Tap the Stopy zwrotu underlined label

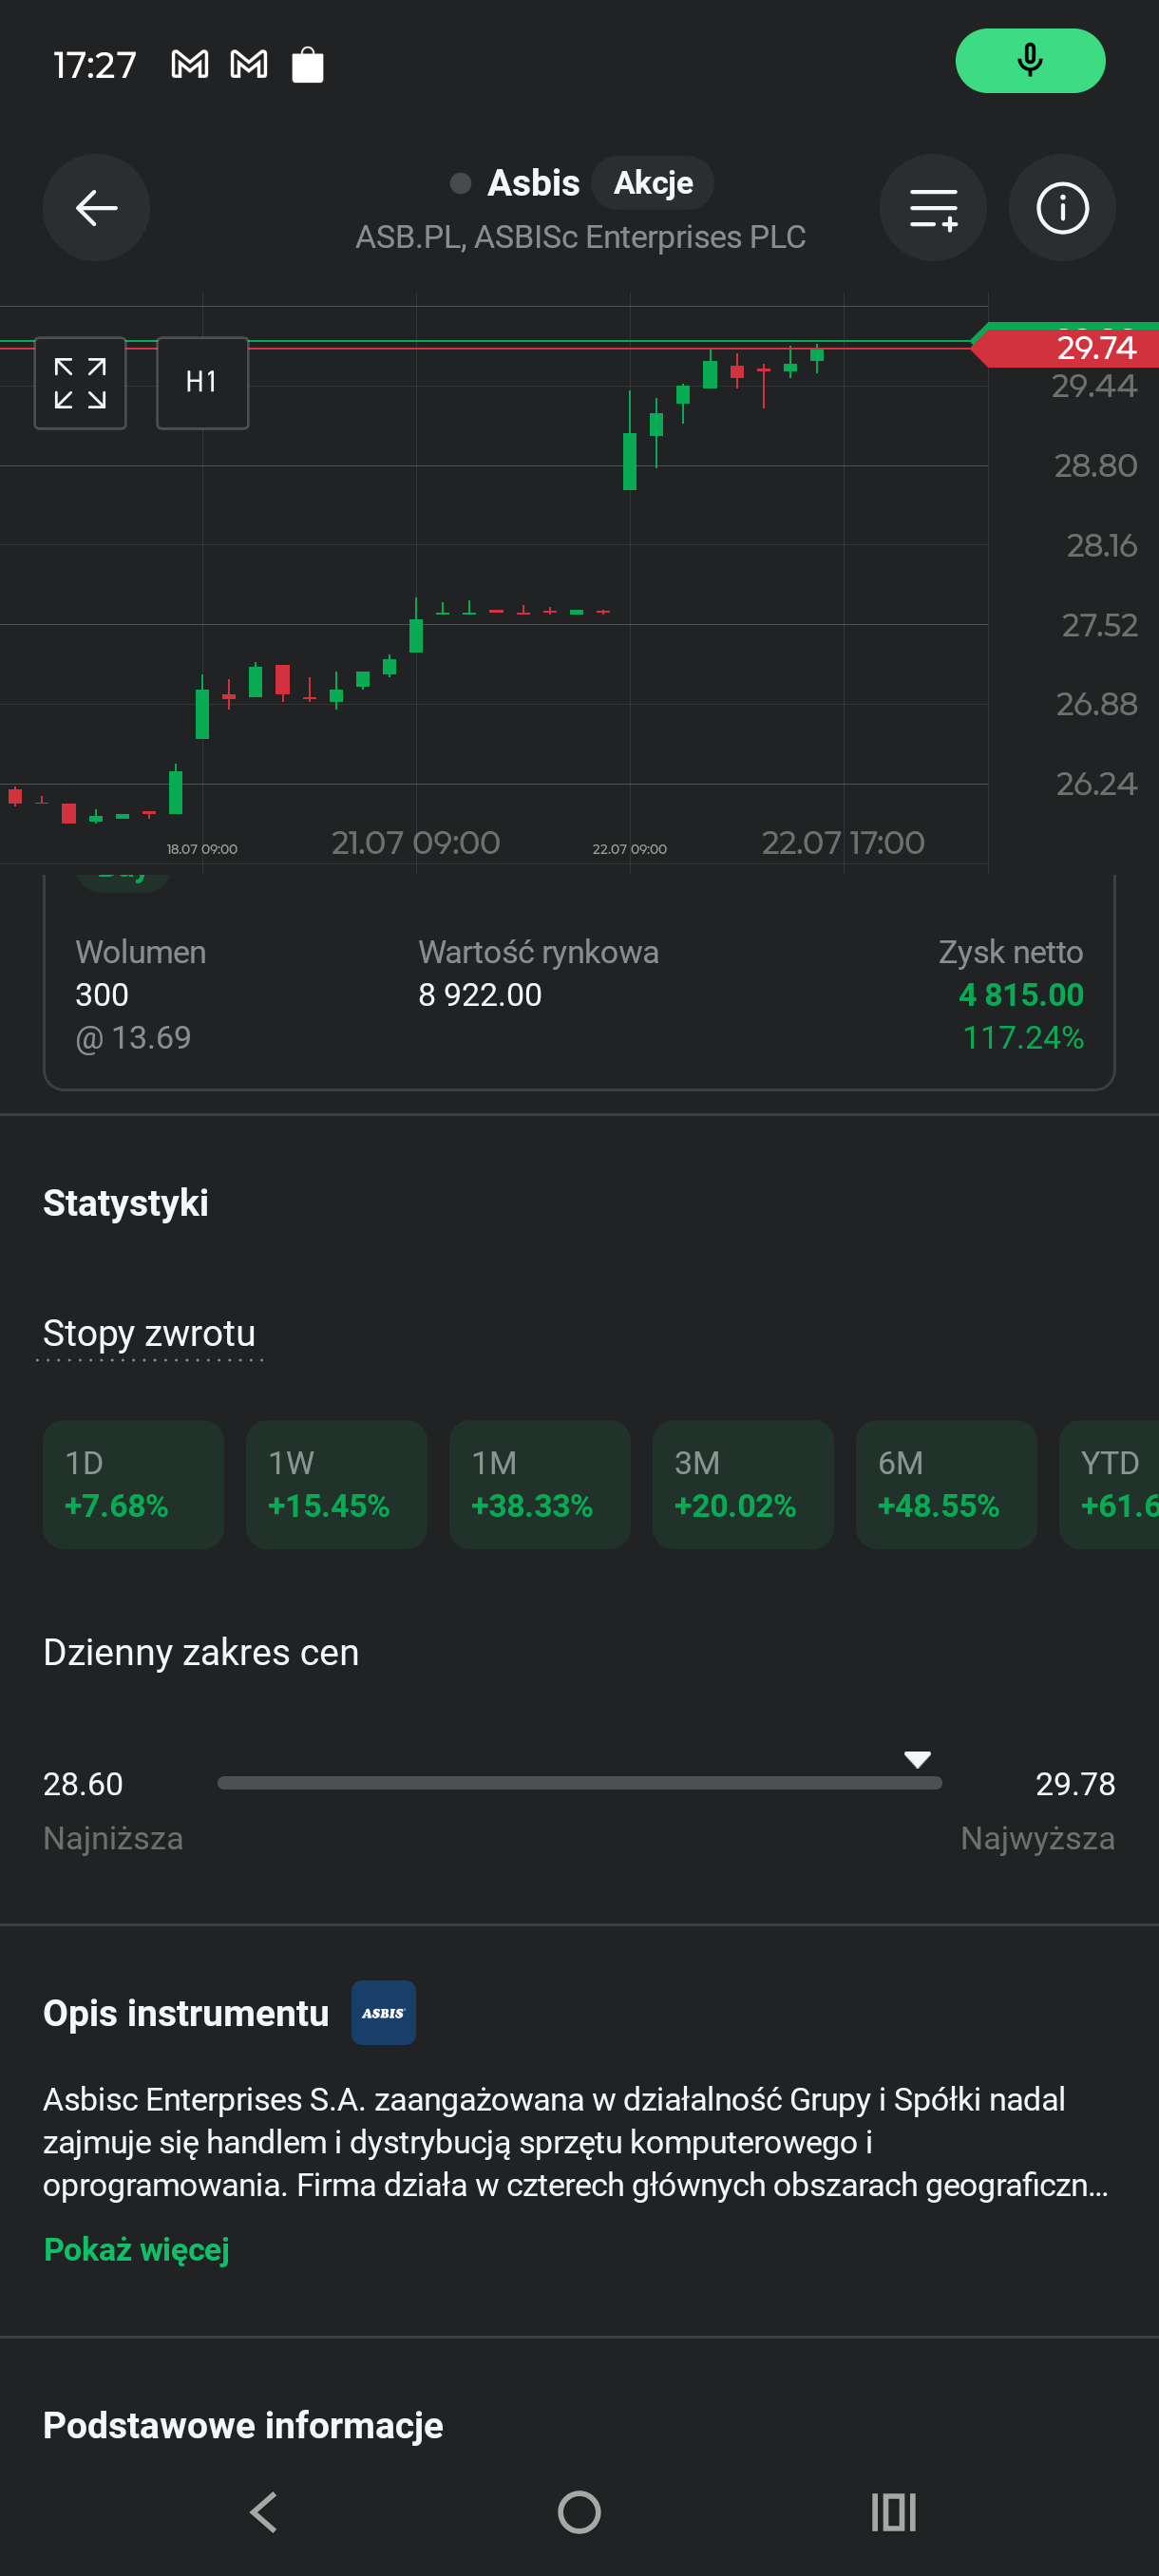pos(149,1333)
